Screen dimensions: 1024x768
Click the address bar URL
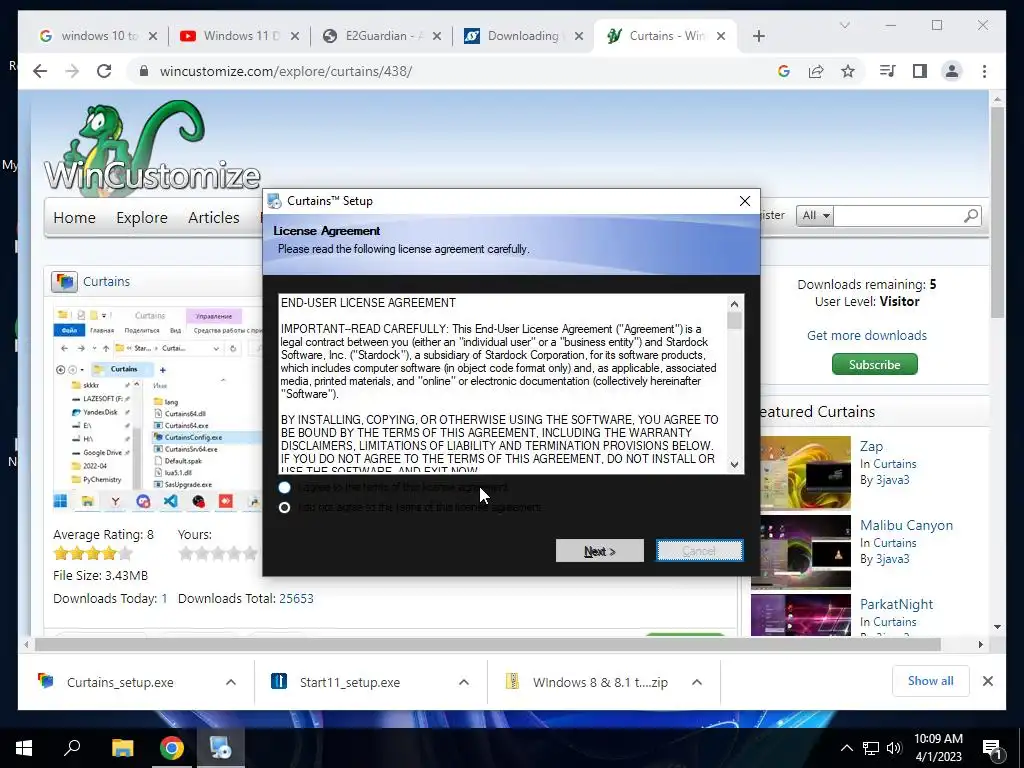tap(285, 71)
